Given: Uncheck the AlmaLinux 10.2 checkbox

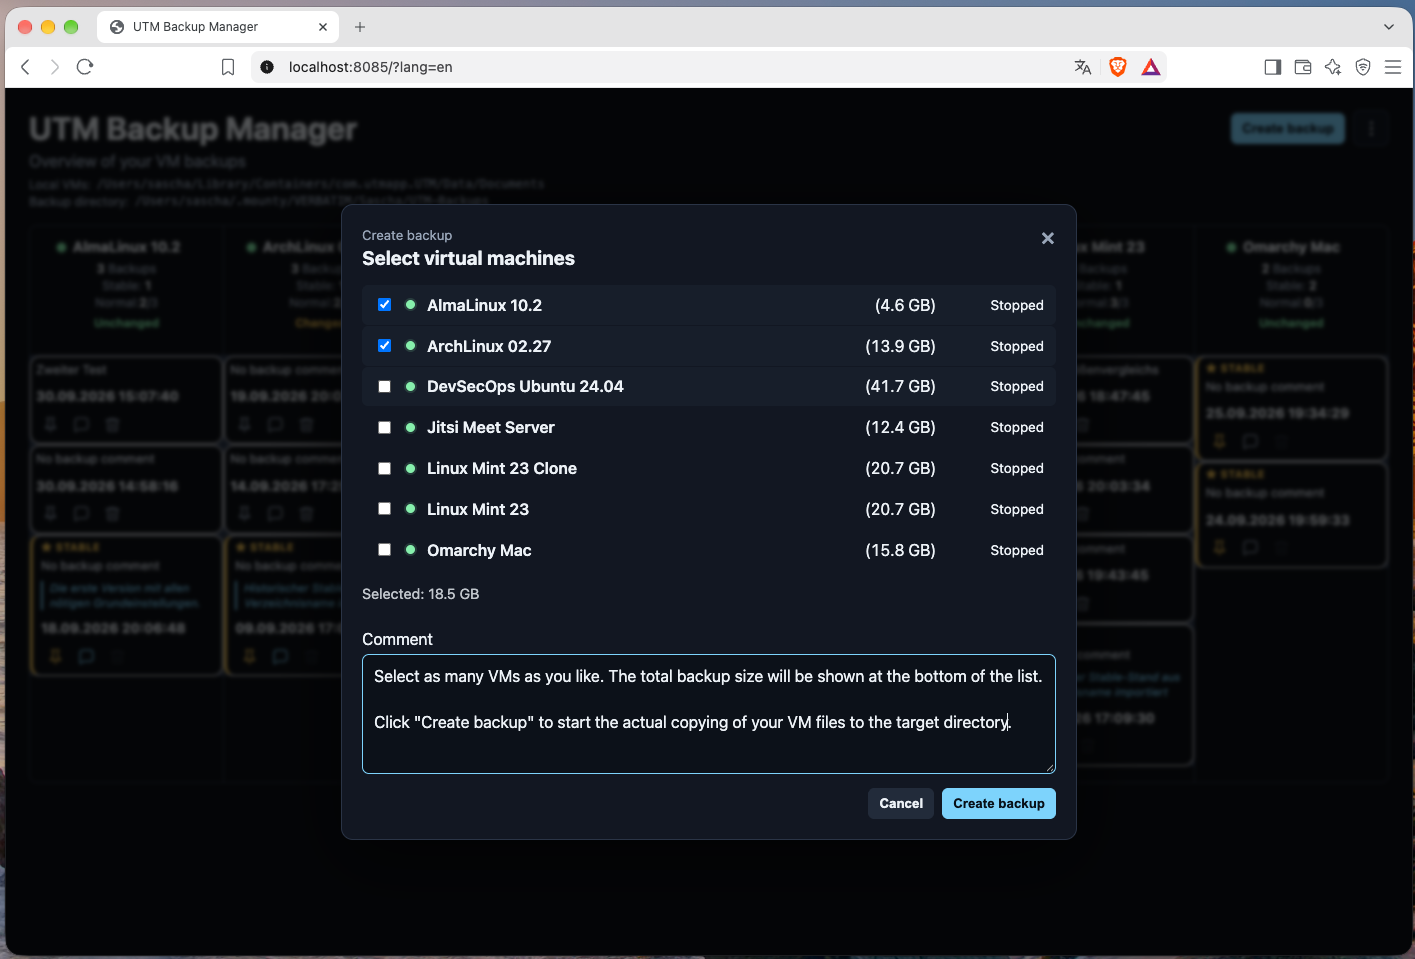Looking at the screenshot, I should click(384, 305).
